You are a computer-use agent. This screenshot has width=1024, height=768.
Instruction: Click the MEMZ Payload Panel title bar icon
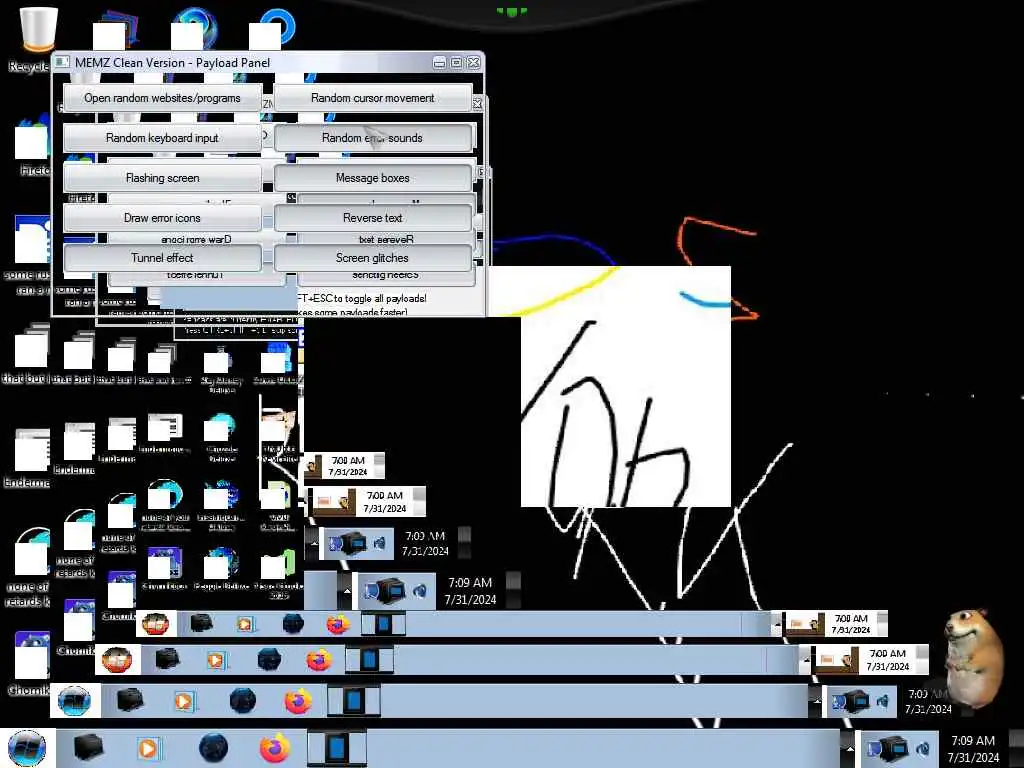click(63, 62)
